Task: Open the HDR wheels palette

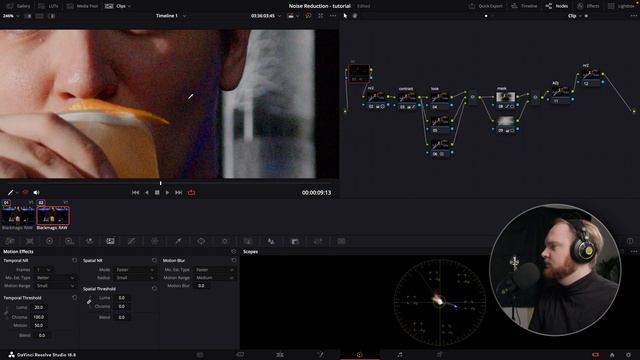Action: click(x=69, y=241)
